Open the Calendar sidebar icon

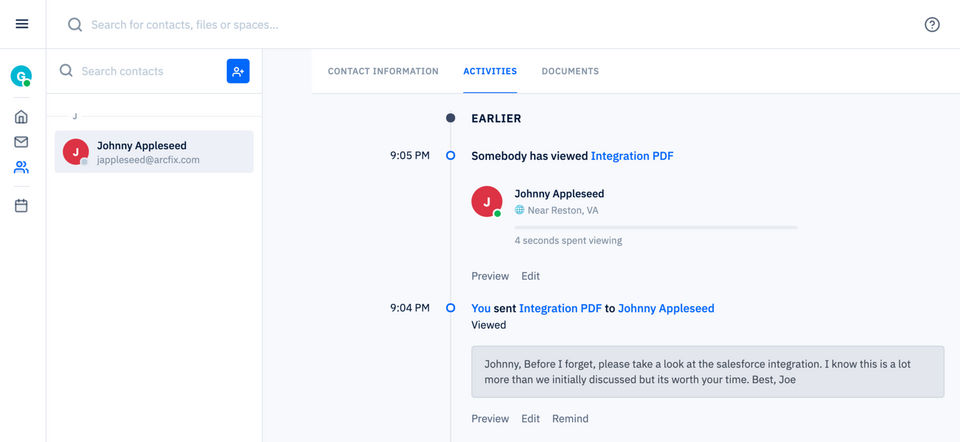click(21, 206)
